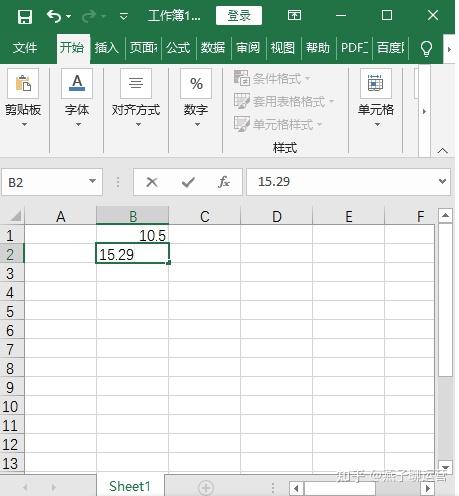Click the Redo icon
459x496 pixels.
[x=89, y=16]
